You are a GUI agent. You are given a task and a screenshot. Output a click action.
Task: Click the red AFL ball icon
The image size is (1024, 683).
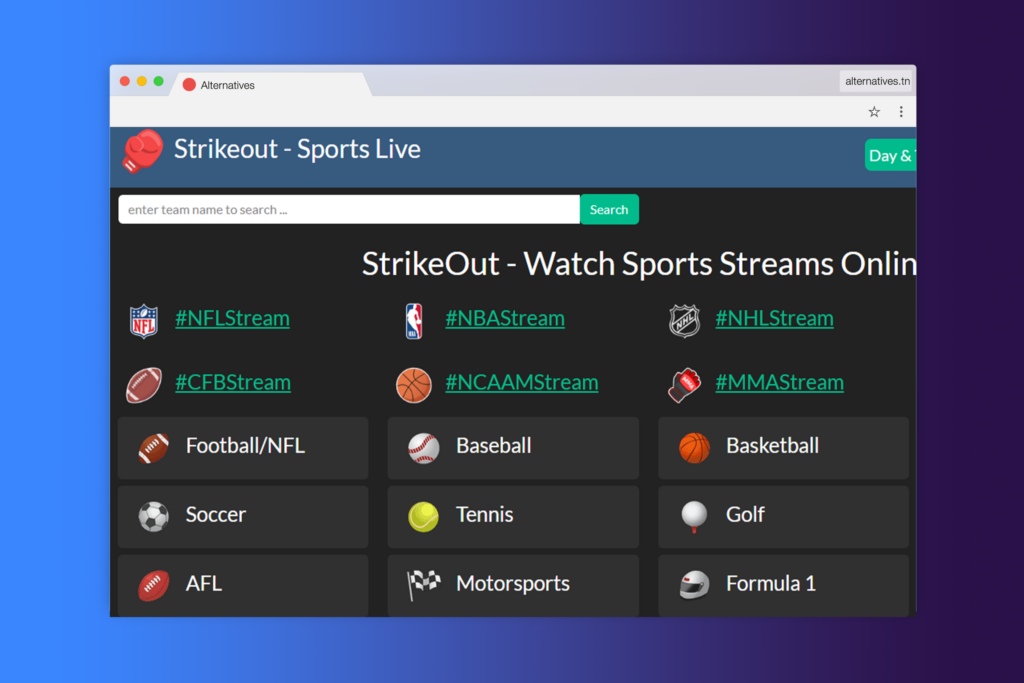154,586
